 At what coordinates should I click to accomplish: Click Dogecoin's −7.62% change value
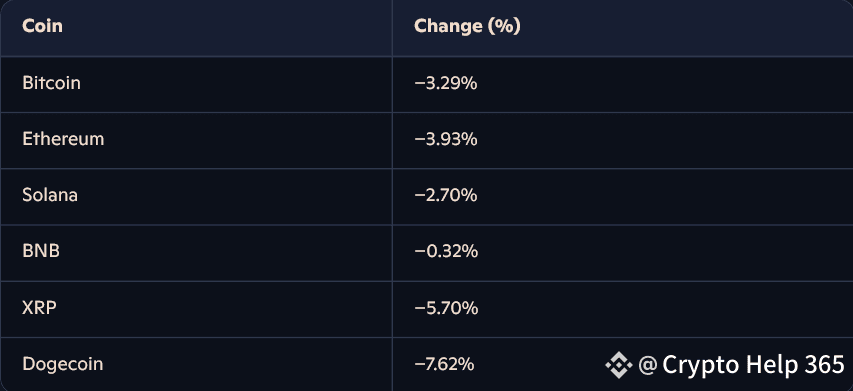click(x=444, y=364)
